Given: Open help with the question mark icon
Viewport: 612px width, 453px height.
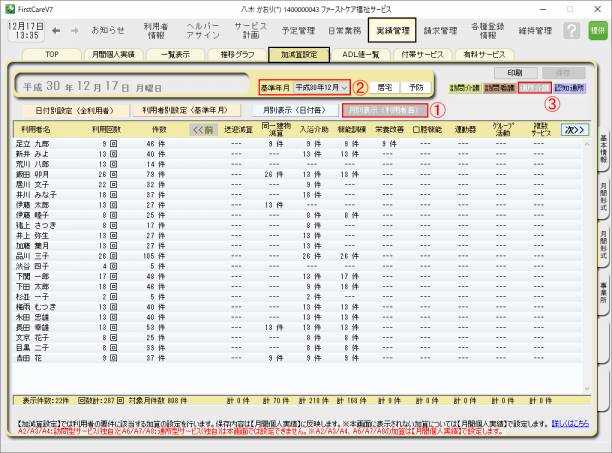Looking at the screenshot, I should 571,31.
